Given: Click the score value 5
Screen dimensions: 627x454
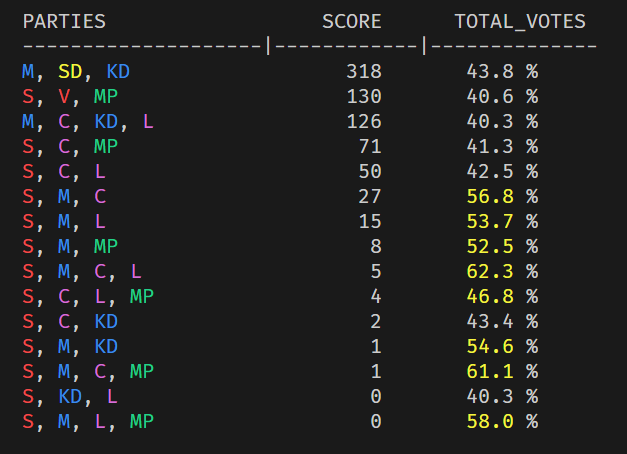Looking at the screenshot, I should pyautogui.click(x=376, y=272).
